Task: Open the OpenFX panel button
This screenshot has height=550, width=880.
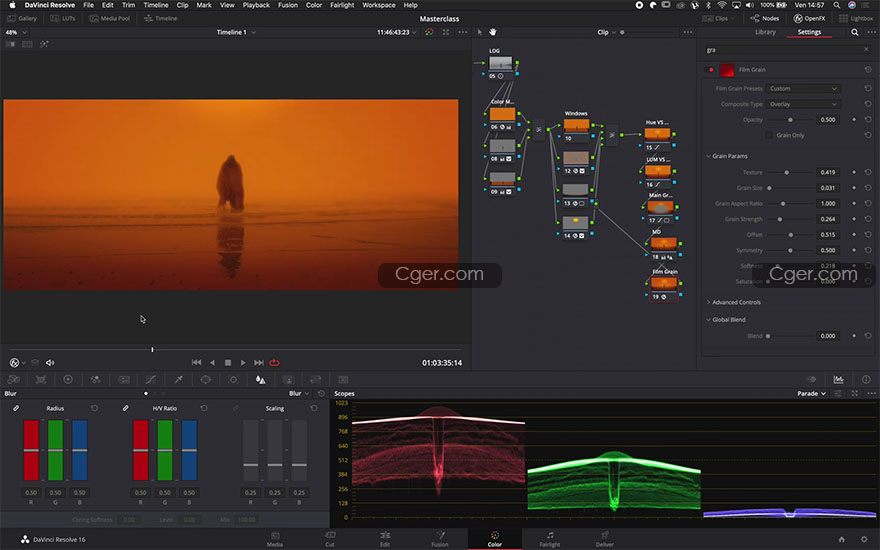Action: click(x=809, y=19)
